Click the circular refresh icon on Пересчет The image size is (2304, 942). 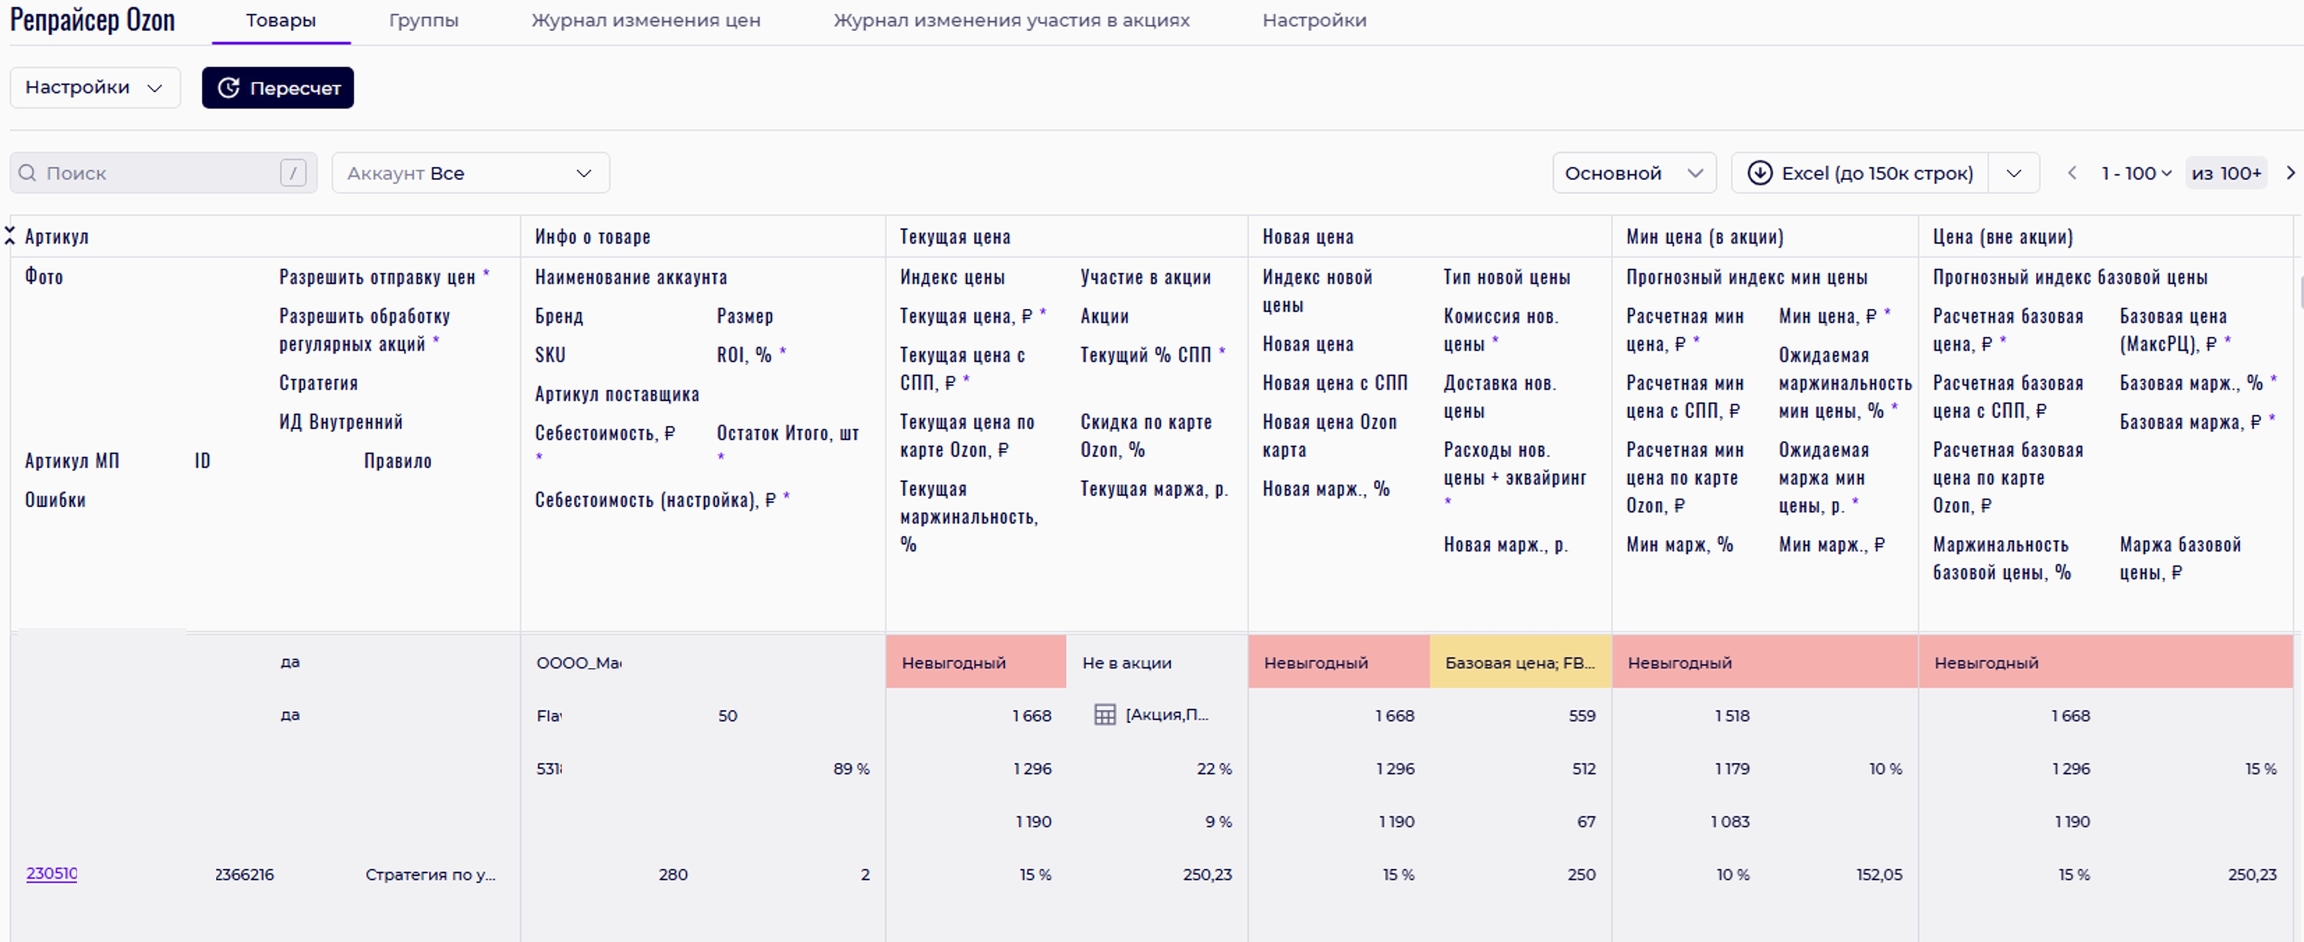229,88
